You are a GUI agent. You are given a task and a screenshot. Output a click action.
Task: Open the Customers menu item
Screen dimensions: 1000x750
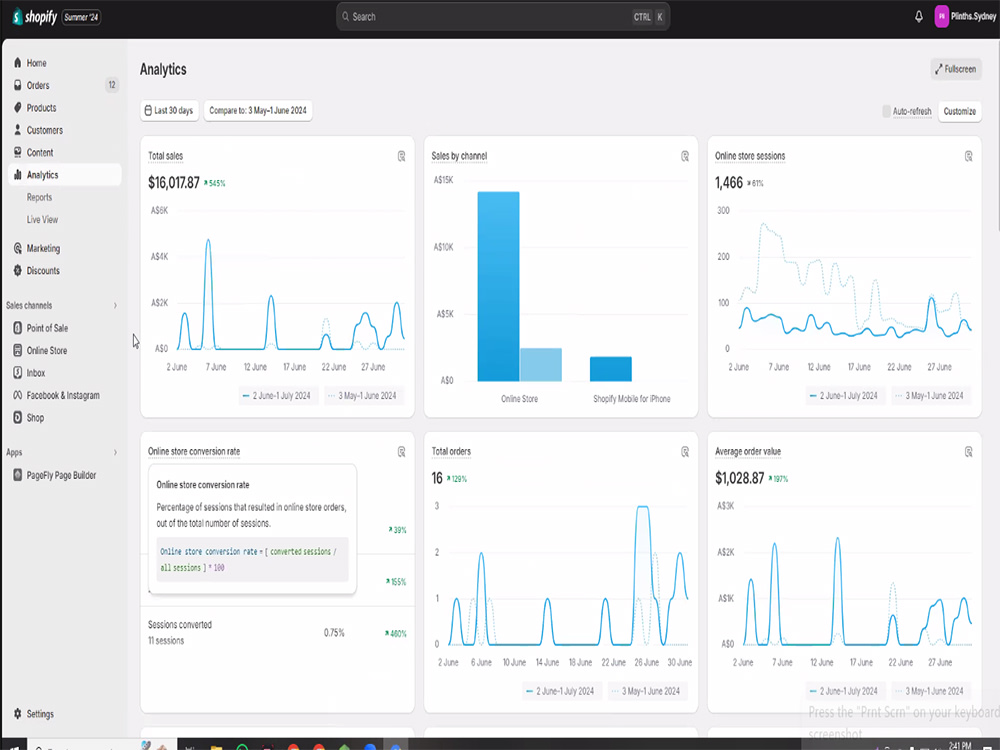click(x=64, y=129)
